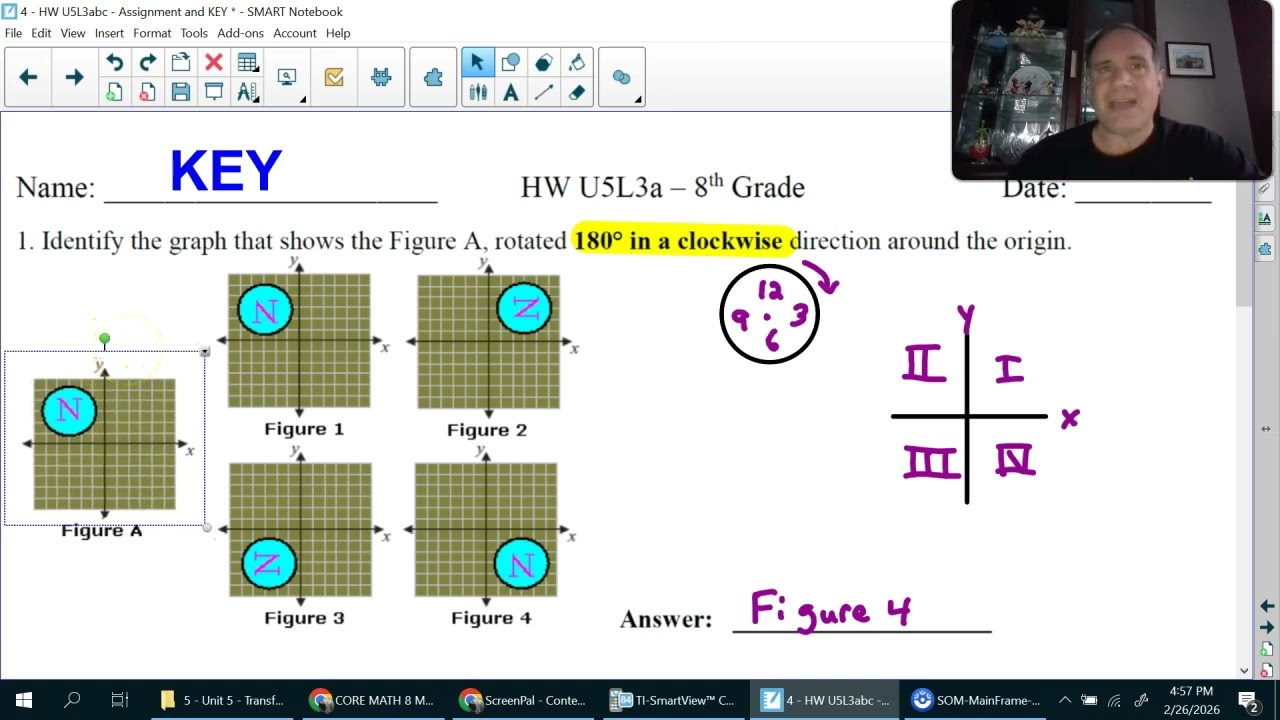Click the resize handle at Figure A's corner

(207, 527)
